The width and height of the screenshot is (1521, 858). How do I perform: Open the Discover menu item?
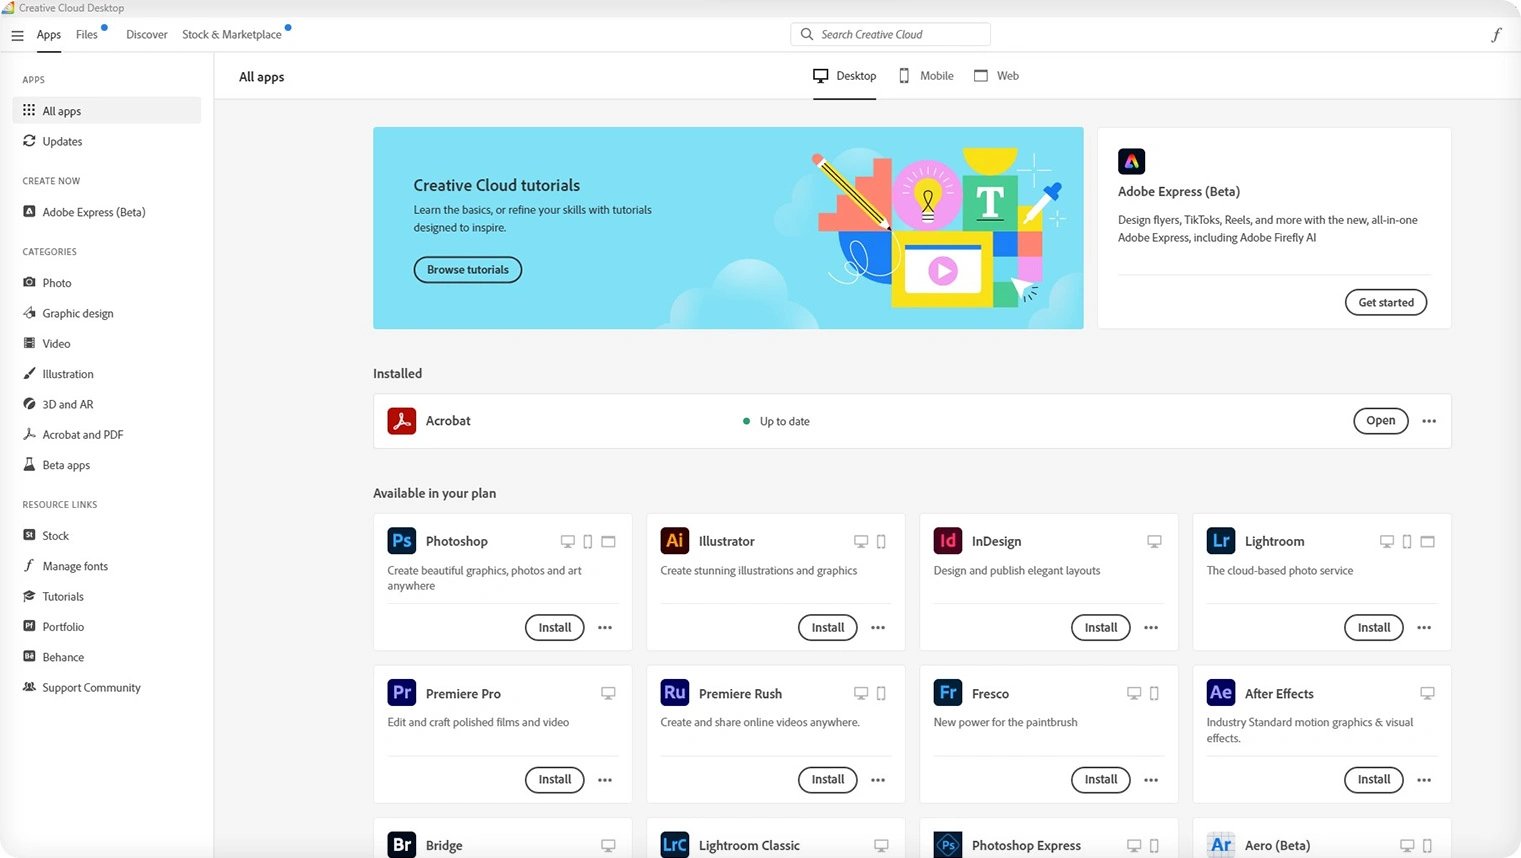pyautogui.click(x=147, y=35)
